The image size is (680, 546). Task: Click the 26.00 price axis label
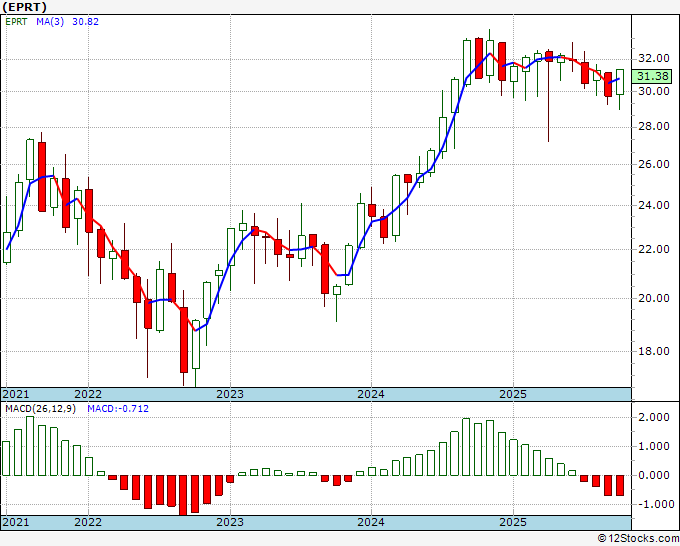[654, 164]
